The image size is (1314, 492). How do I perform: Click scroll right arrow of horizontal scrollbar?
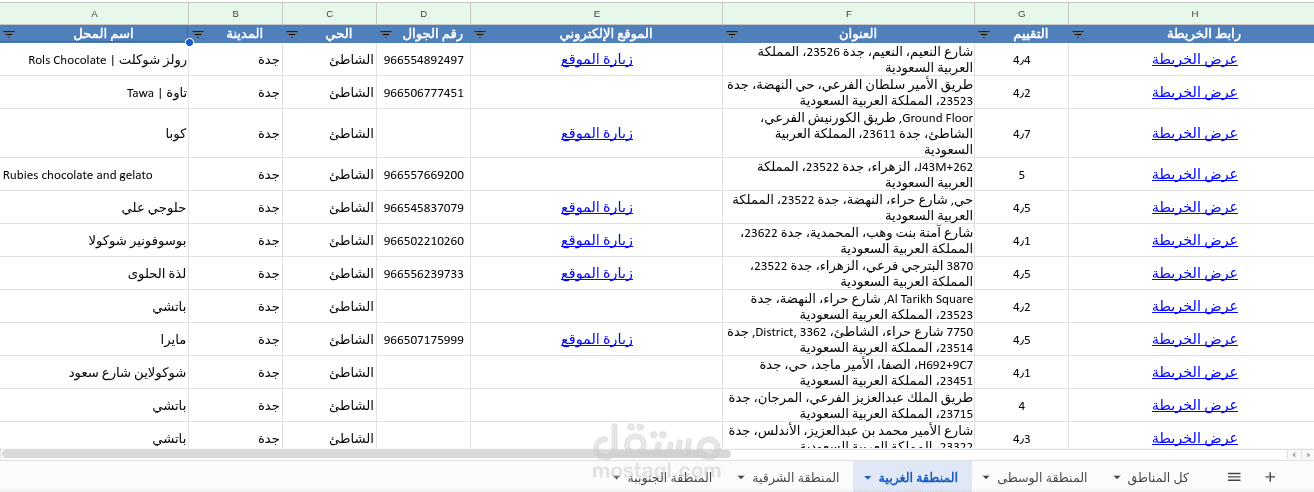pos(1308,454)
